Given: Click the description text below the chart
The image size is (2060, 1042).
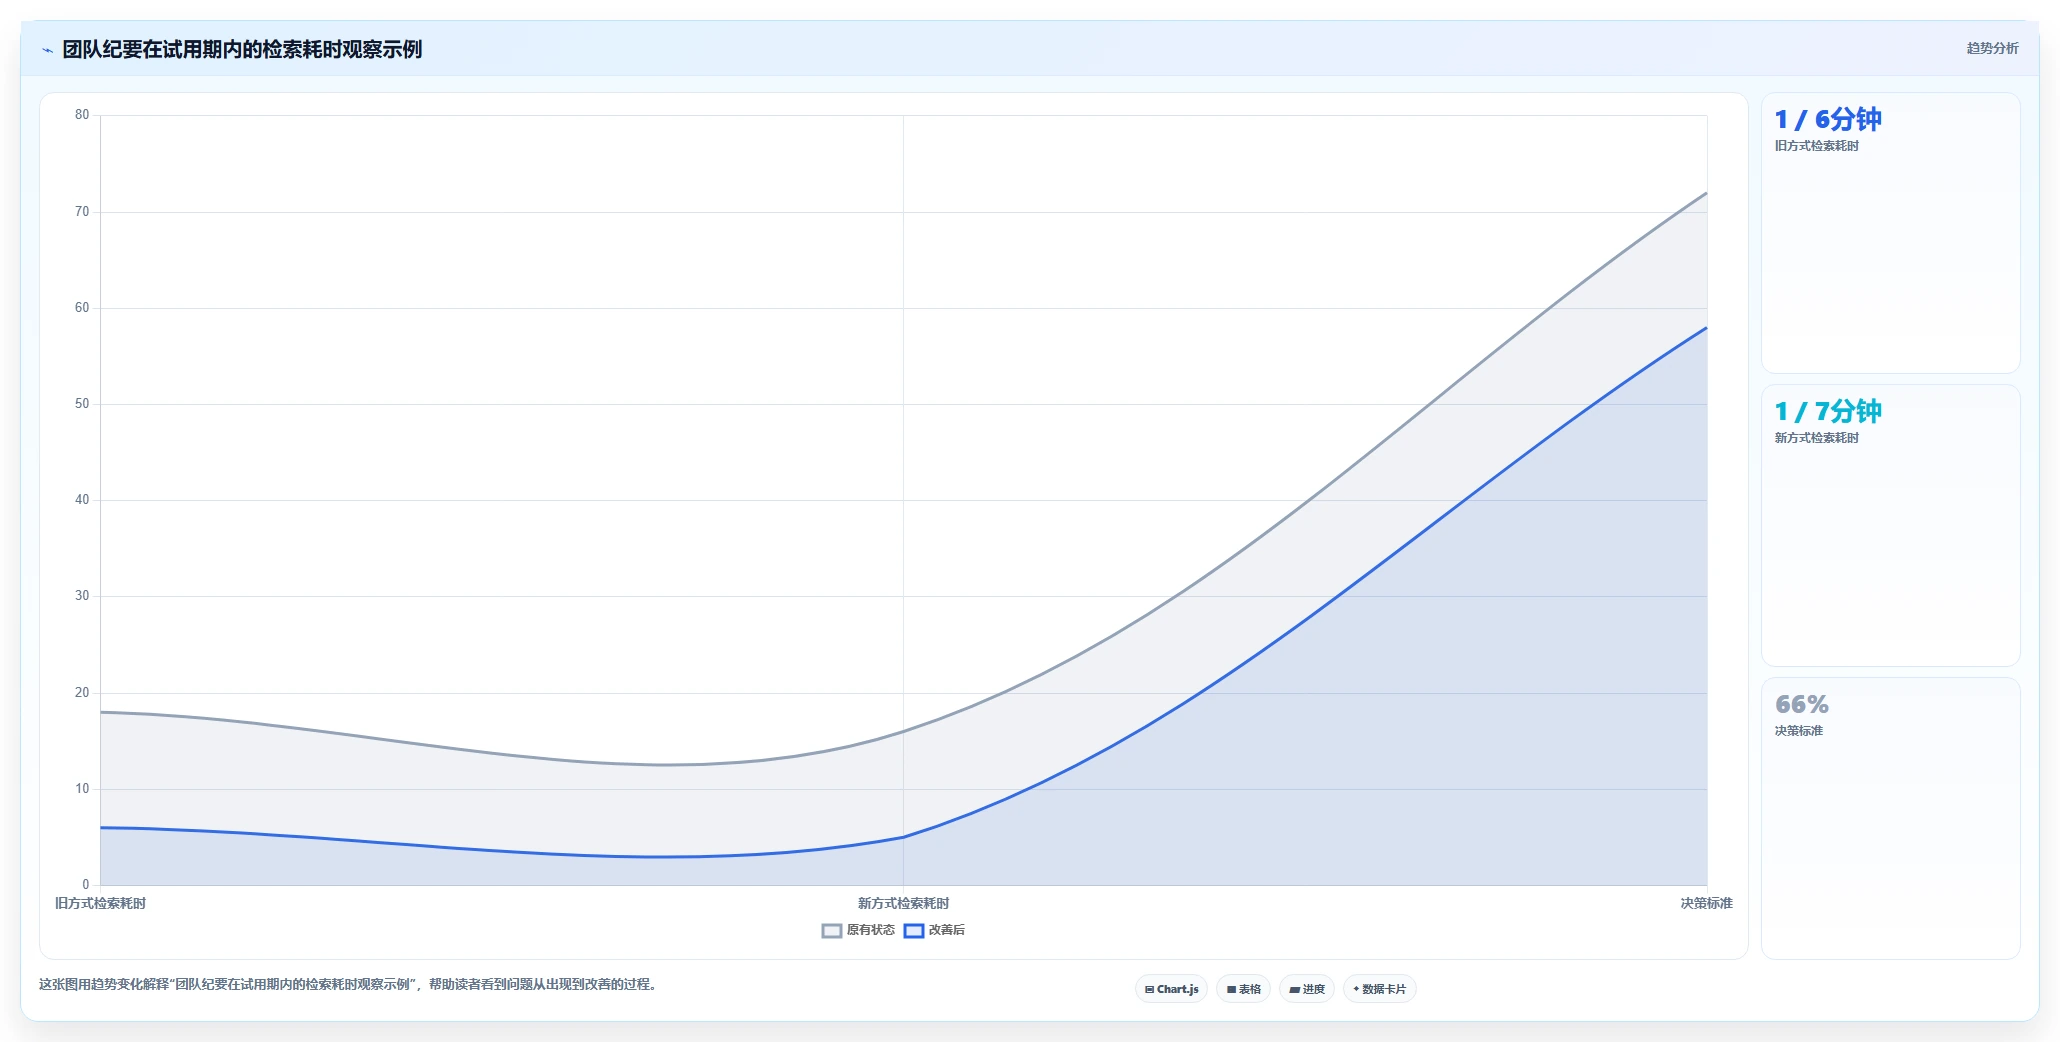Looking at the screenshot, I should pos(348,984).
